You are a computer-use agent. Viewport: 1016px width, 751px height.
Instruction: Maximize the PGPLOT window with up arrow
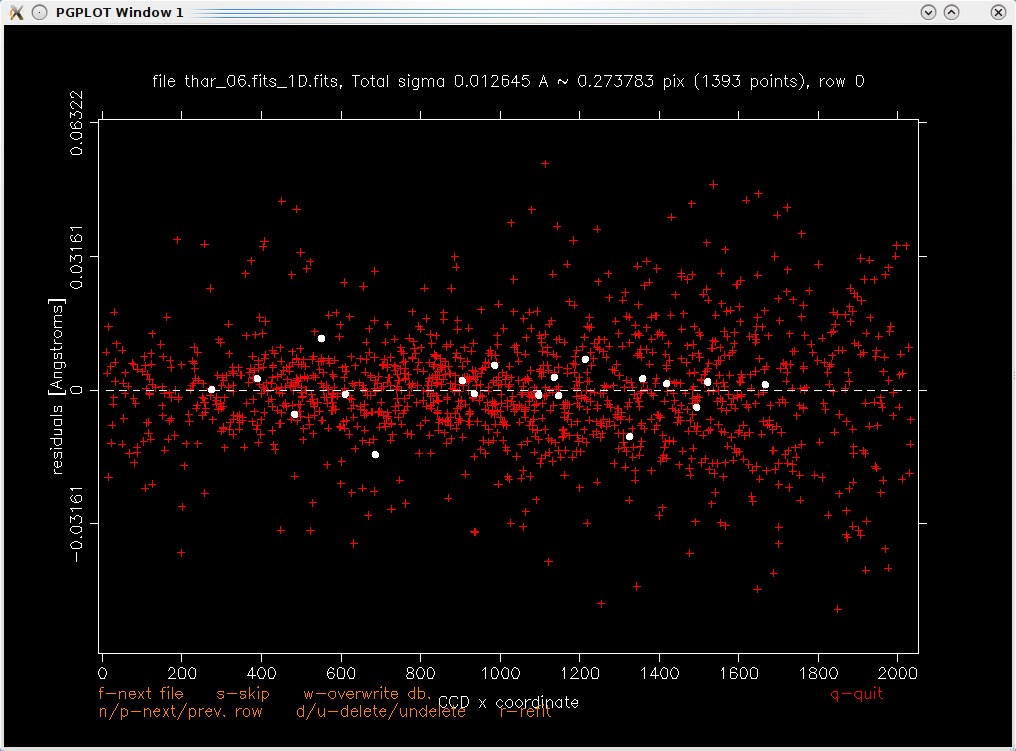[951, 12]
